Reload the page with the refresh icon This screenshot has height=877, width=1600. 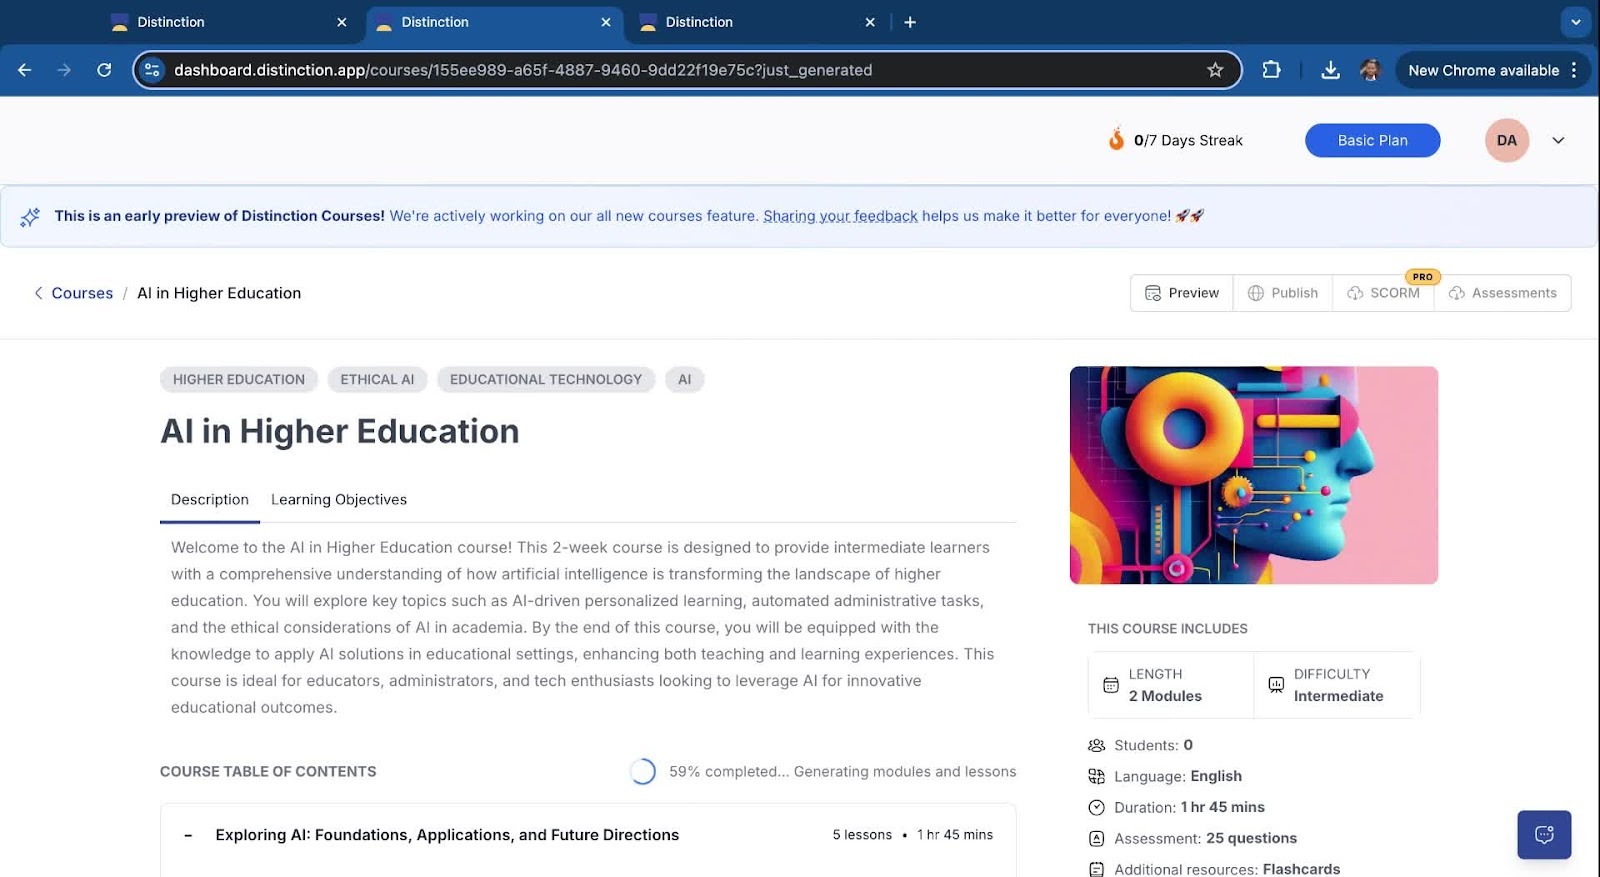(104, 70)
